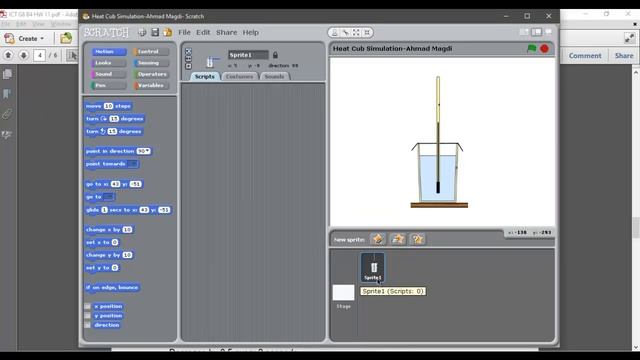Select the Sensing block category
This screenshot has height=360, width=640.
click(x=151, y=63)
